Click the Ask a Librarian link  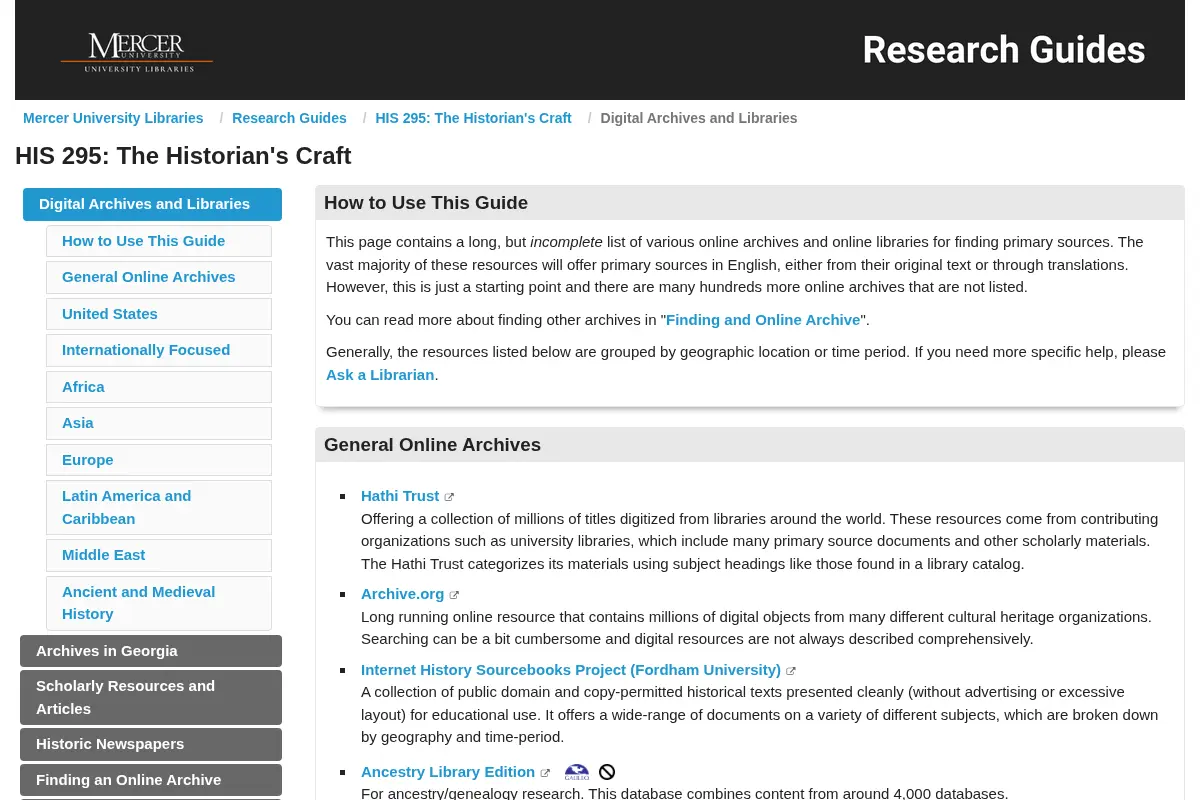pos(380,375)
